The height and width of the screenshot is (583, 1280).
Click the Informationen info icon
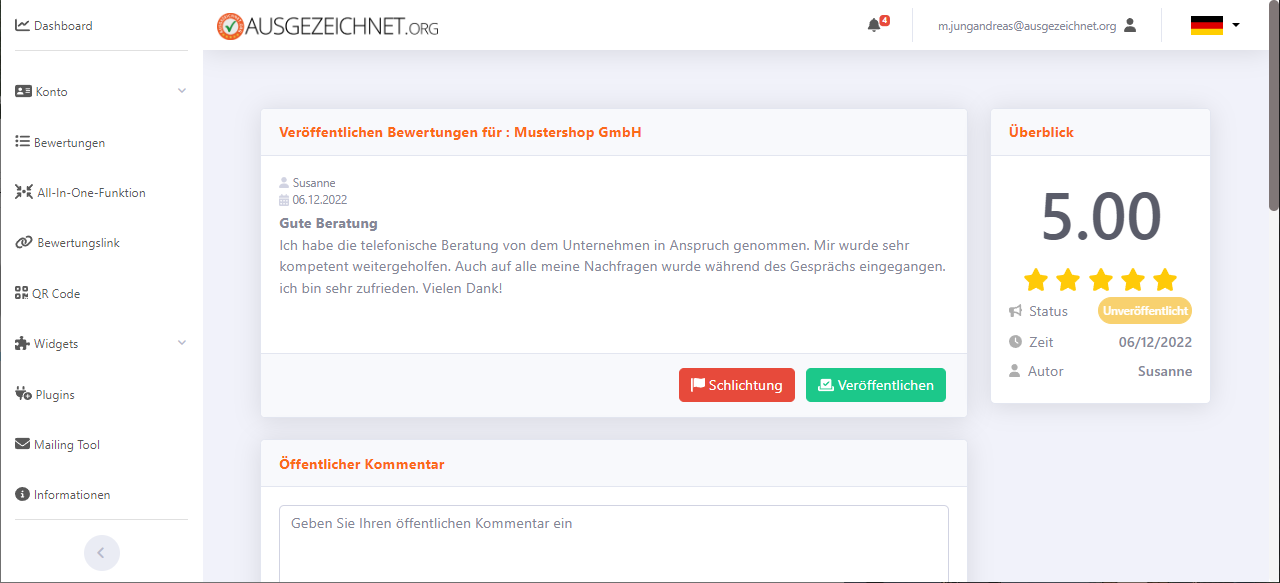tap(22, 495)
